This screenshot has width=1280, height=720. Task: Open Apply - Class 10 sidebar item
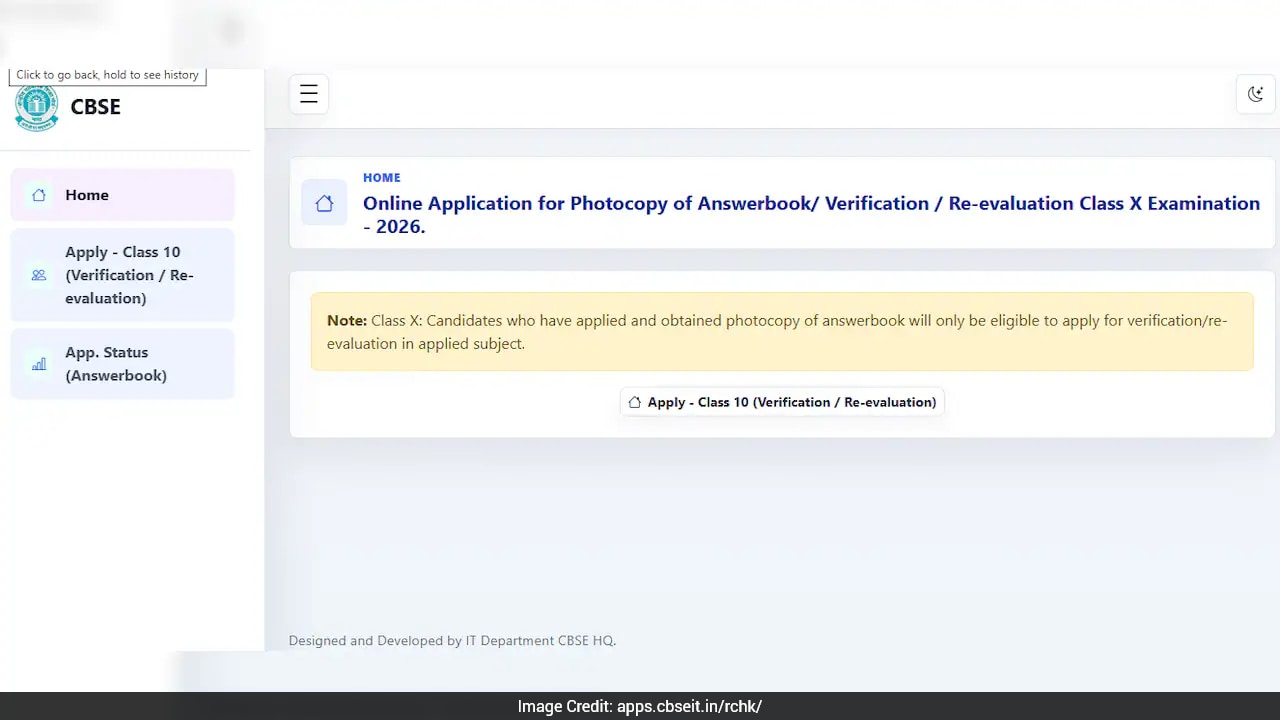tap(122, 275)
